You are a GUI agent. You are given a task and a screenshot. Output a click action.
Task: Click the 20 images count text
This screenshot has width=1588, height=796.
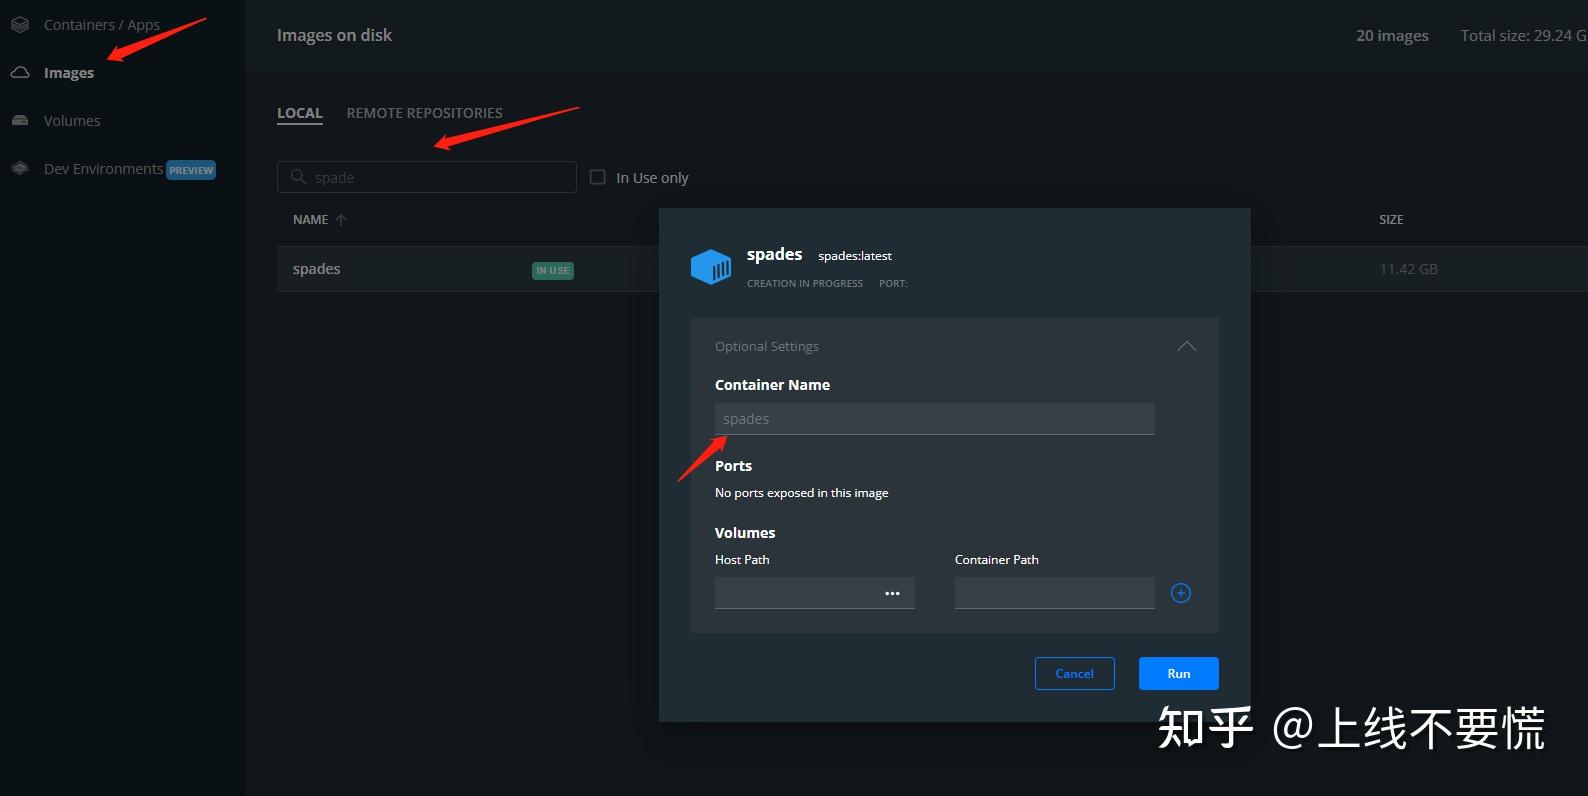[1392, 35]
